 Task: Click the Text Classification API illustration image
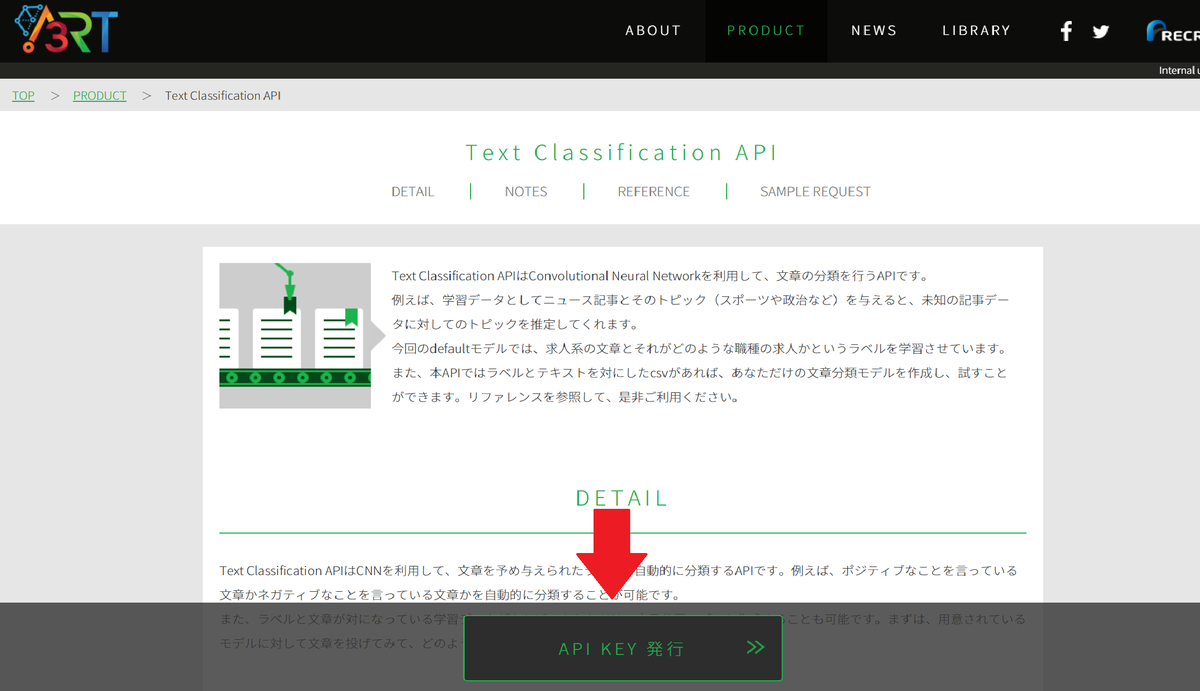click(295, 335)
